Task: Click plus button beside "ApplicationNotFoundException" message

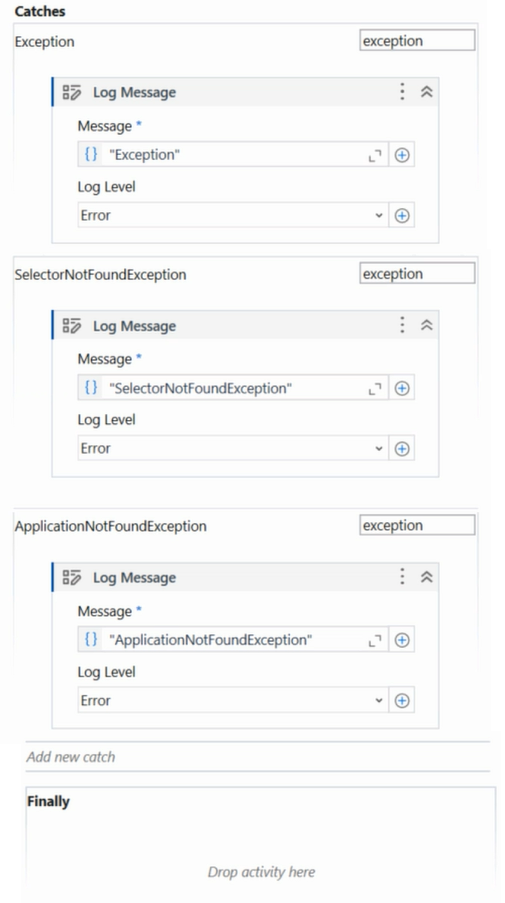Action: pos(402,640)
